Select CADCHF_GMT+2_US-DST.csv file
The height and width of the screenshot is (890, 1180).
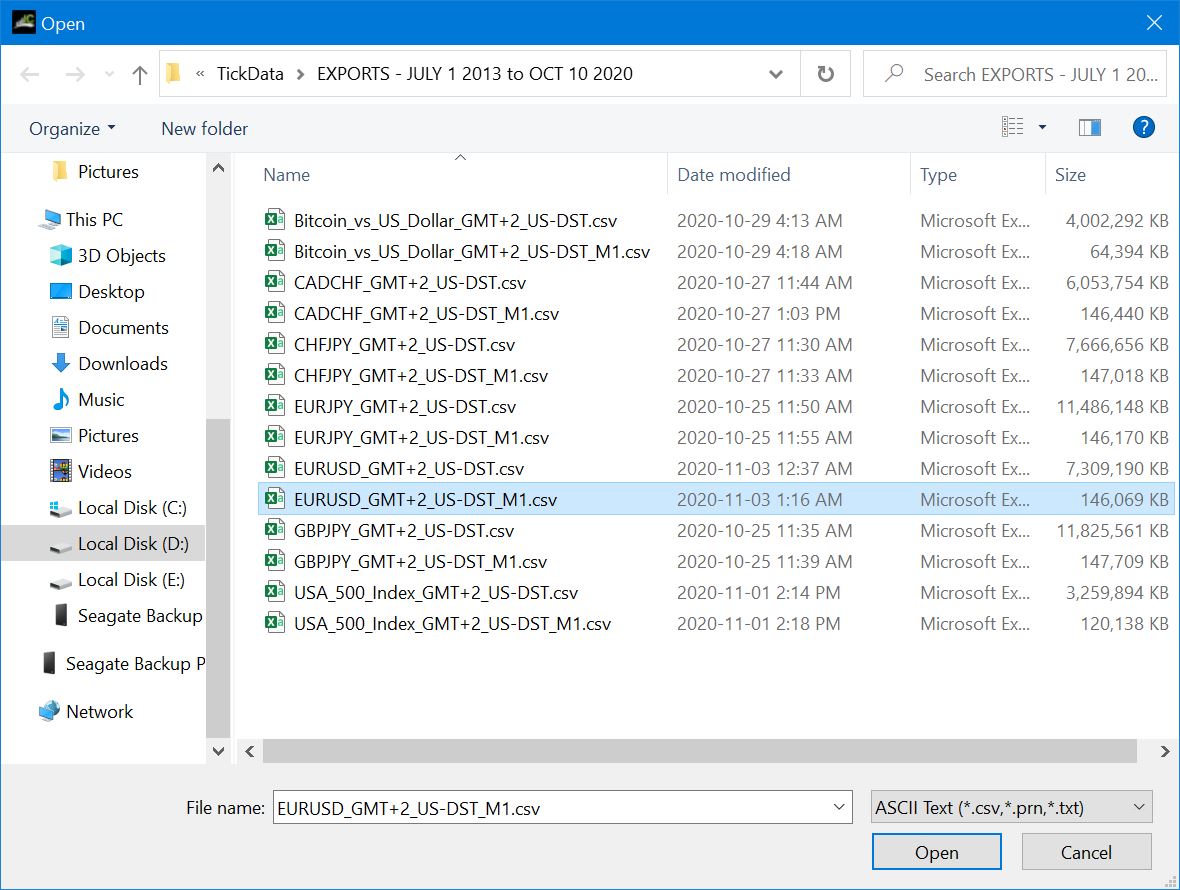coord(409,283)
